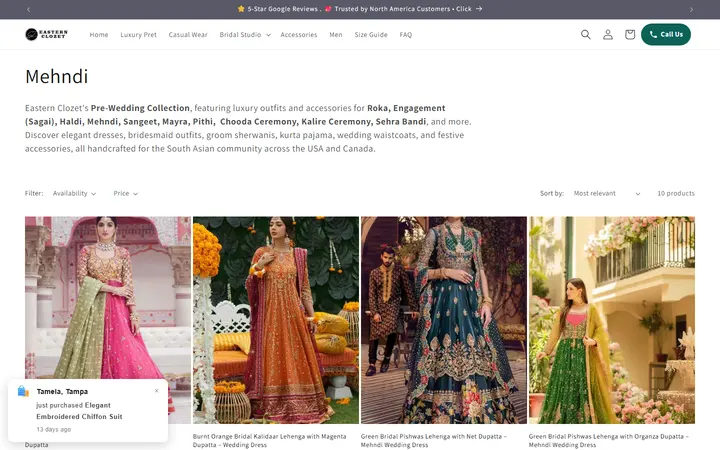Click the Mehndi page heading

(56, 76)
